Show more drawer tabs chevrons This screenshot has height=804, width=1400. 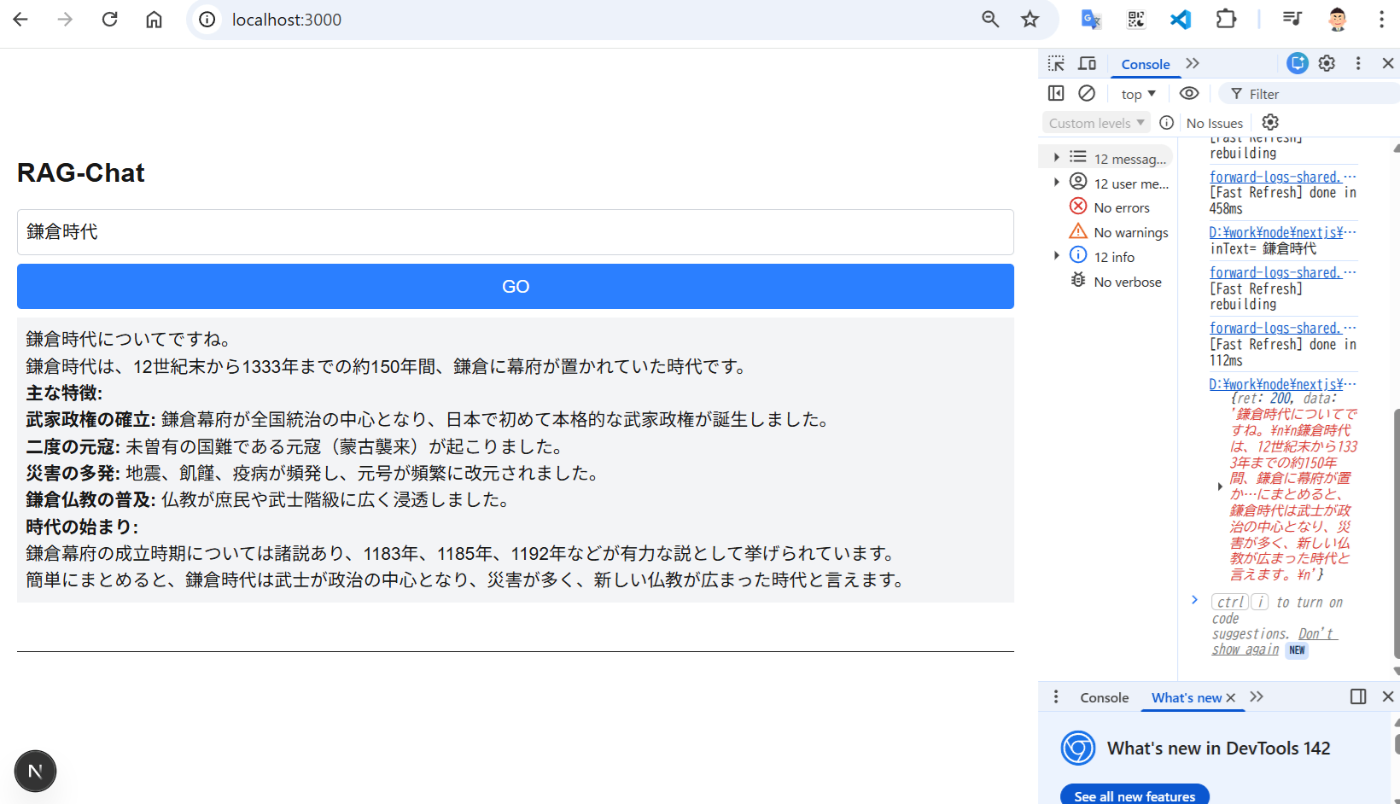1257,697
